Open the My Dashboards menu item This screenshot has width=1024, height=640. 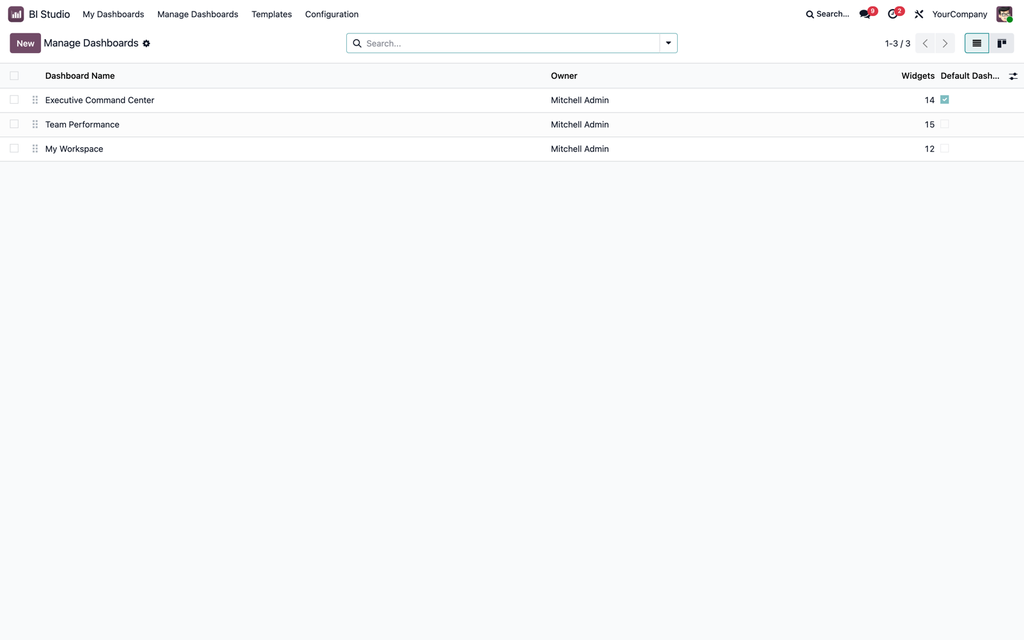tap(113, 14)
